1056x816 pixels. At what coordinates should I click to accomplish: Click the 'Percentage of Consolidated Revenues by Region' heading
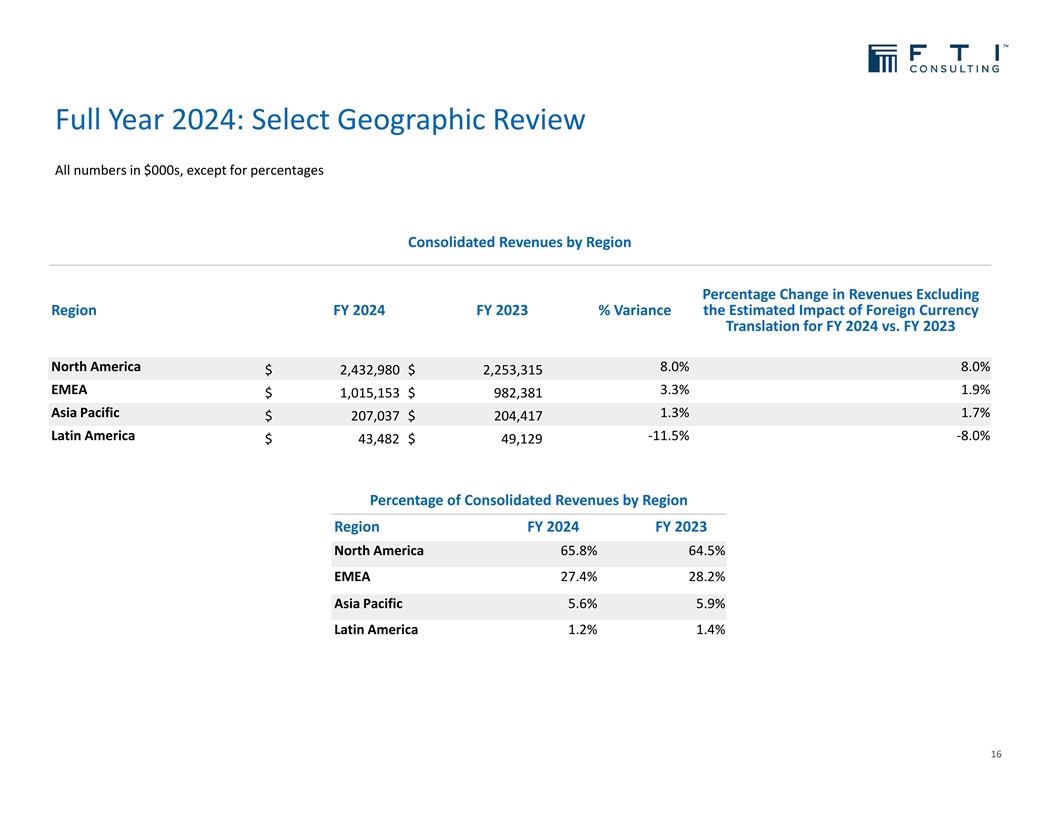(528, 500)
